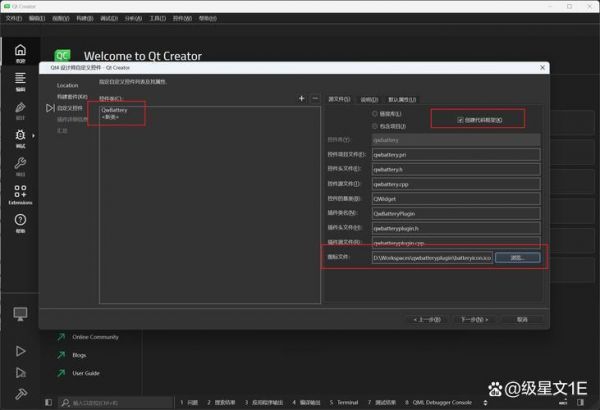600x410 pixels.
Task: Switch to Edit mode icon
Action: tap(20, 81)
